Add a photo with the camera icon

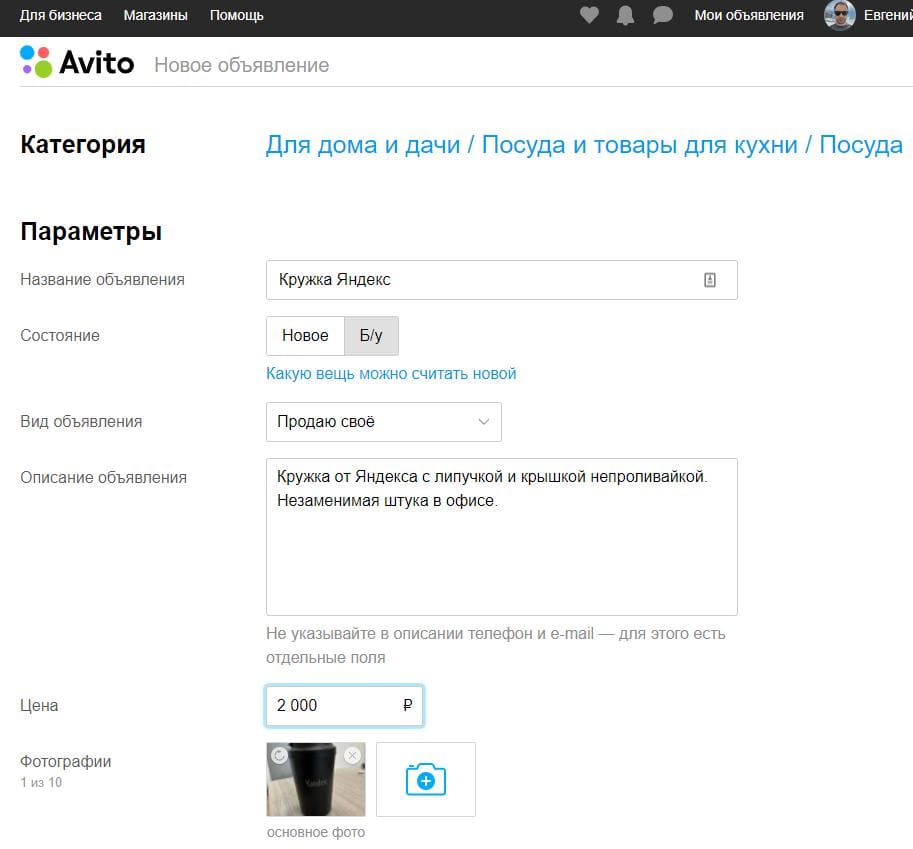pyautogui.click(x=425, y=779)
